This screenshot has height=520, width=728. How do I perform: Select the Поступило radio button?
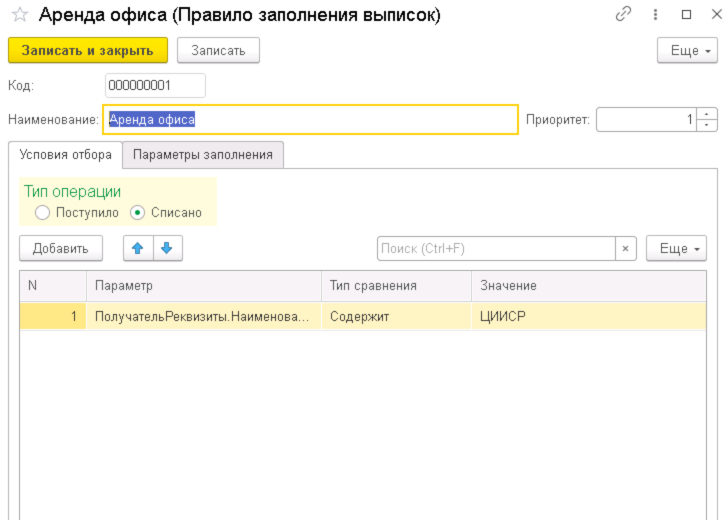tap(42, 213)
